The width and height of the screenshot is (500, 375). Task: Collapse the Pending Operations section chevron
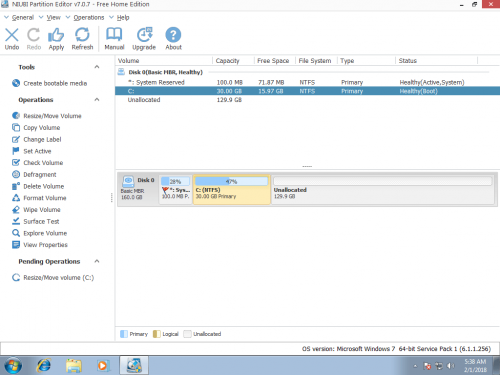(x=97, y=261)
